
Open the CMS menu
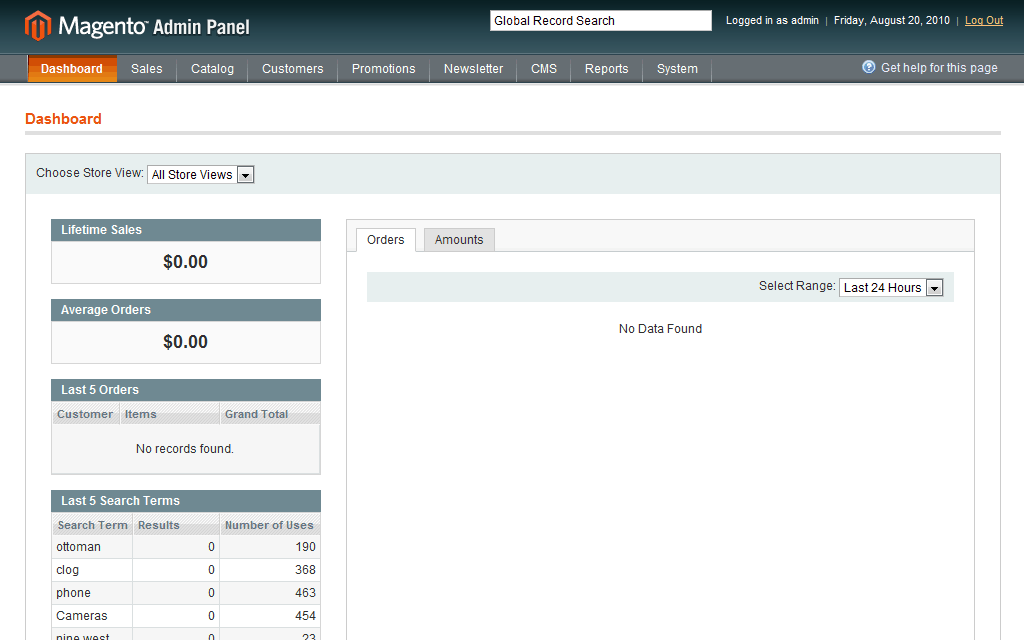click(543, 69)
